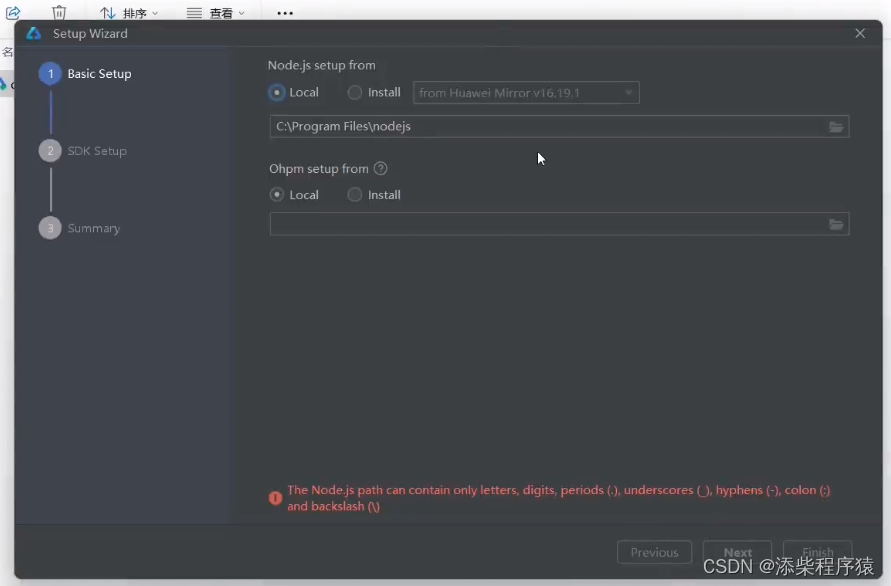Open the 排序 sort dropdown in Explorer

(x=129, y=13)
